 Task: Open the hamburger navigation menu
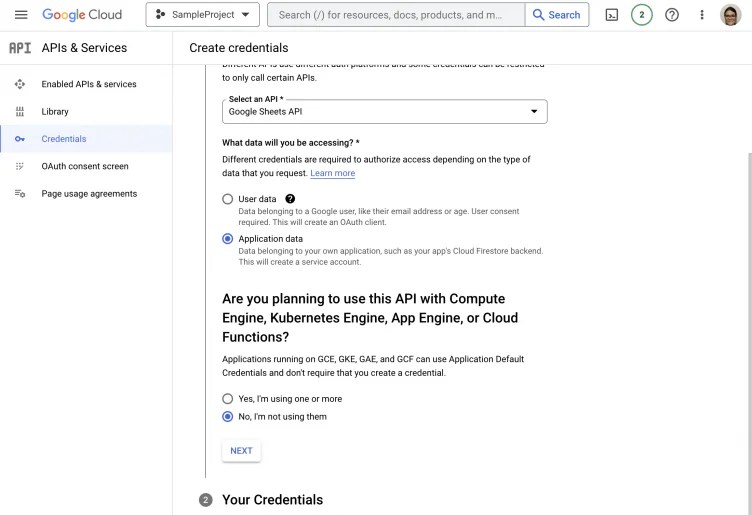(x=21, y=15)
